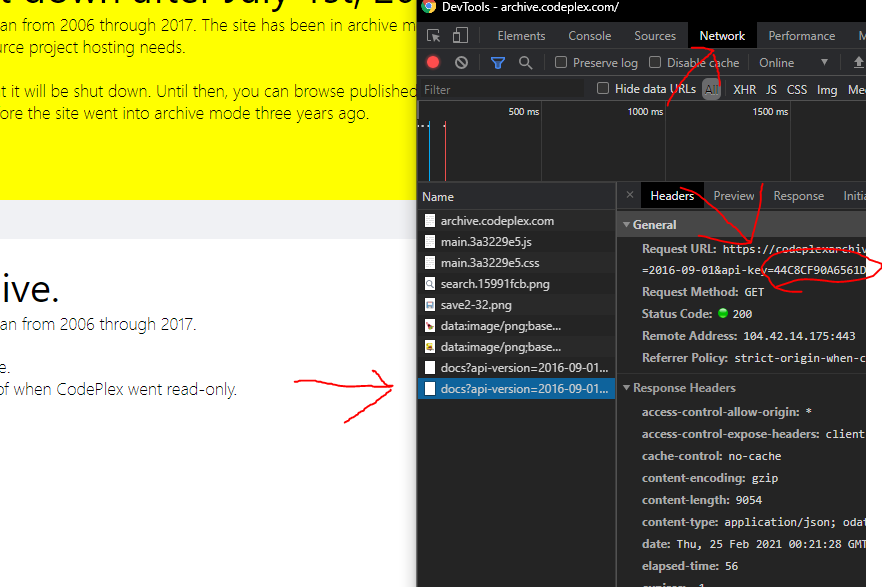This screenshot has width=882, height=587.
Task: Filter requests by CSS type
Action: pos(796,89)
